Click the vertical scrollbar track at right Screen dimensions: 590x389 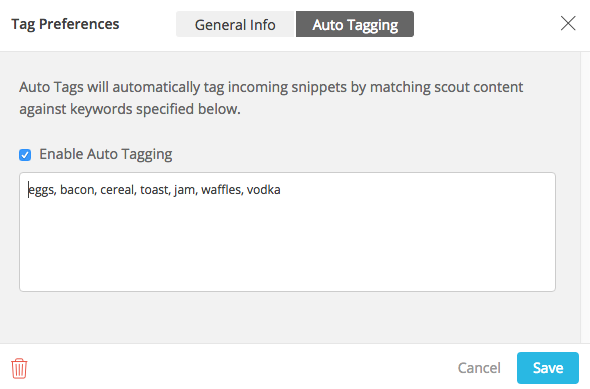pyautogui.click(x=585, y=198)
